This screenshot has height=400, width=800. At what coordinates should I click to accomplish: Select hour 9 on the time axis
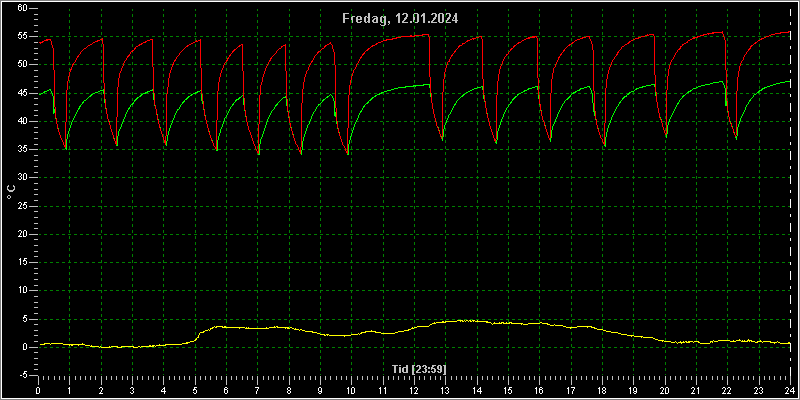tap(320, 390)
